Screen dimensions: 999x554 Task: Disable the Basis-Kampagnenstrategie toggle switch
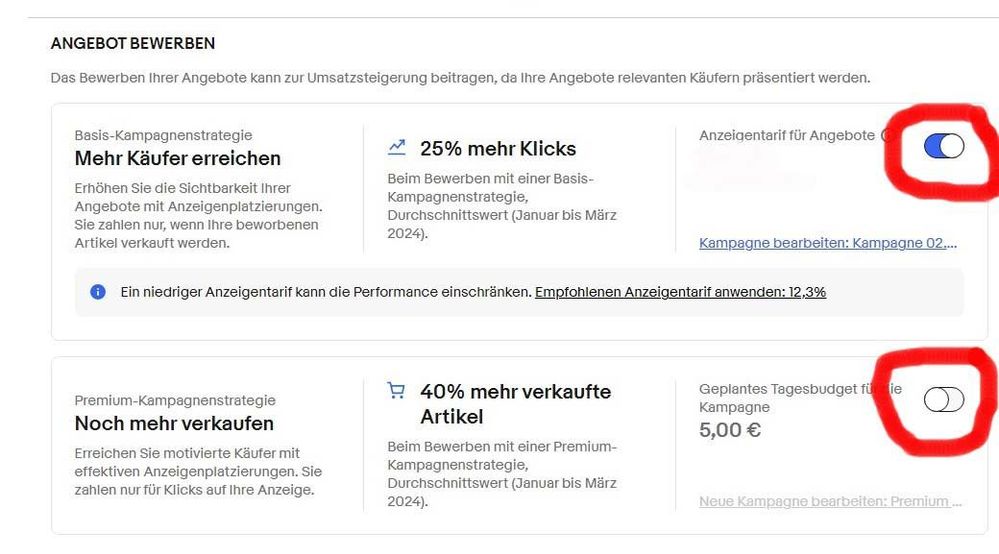click(x=944, y=147)
